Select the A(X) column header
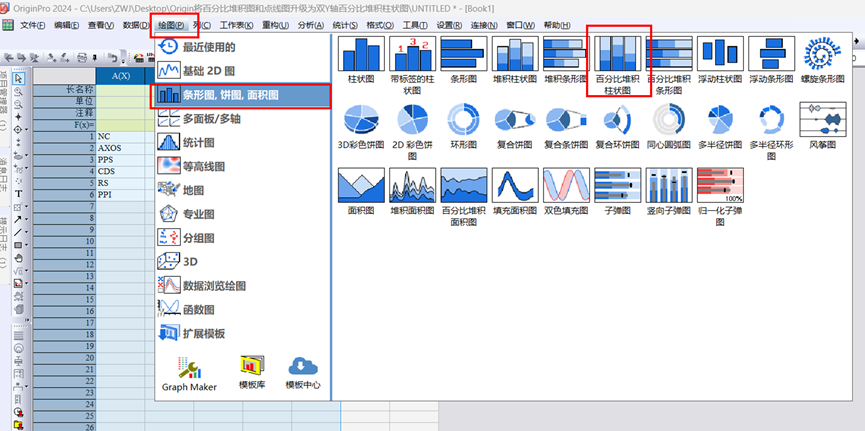This screenshot has width=865, height=431. point(121,76)
